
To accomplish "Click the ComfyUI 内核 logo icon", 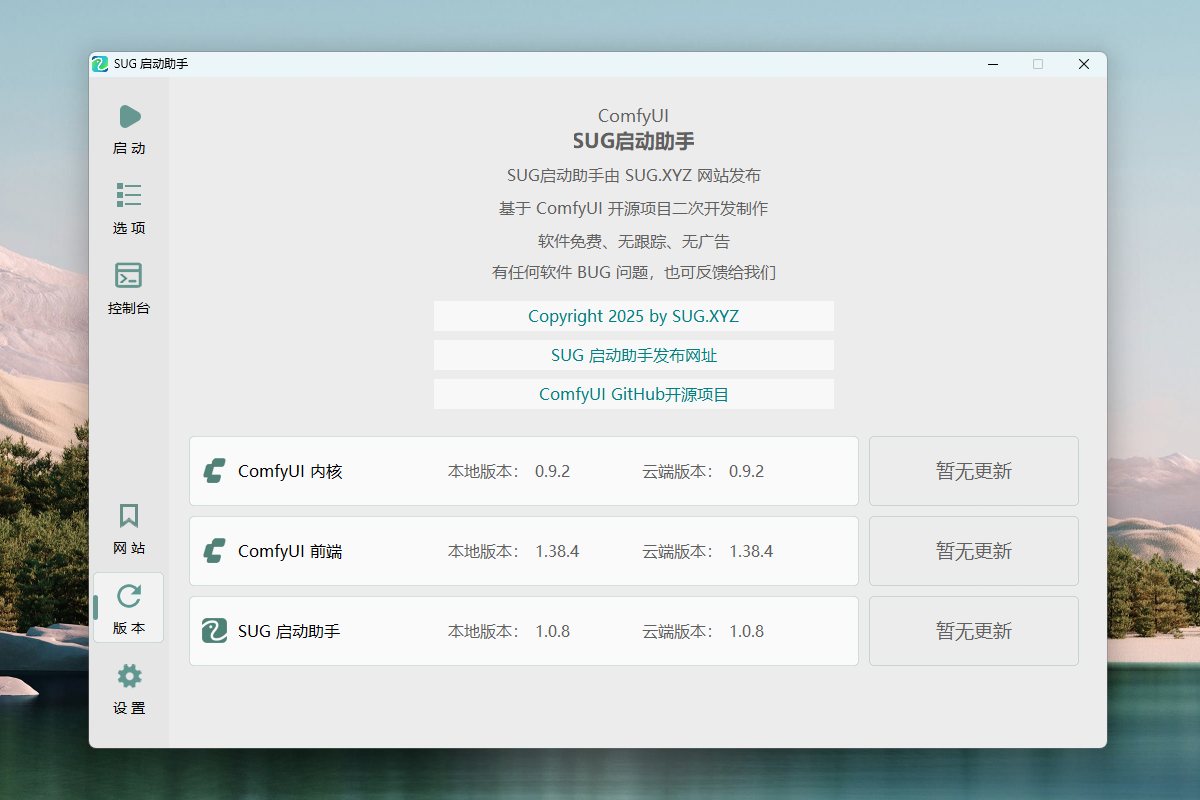I will pos(214,471).
